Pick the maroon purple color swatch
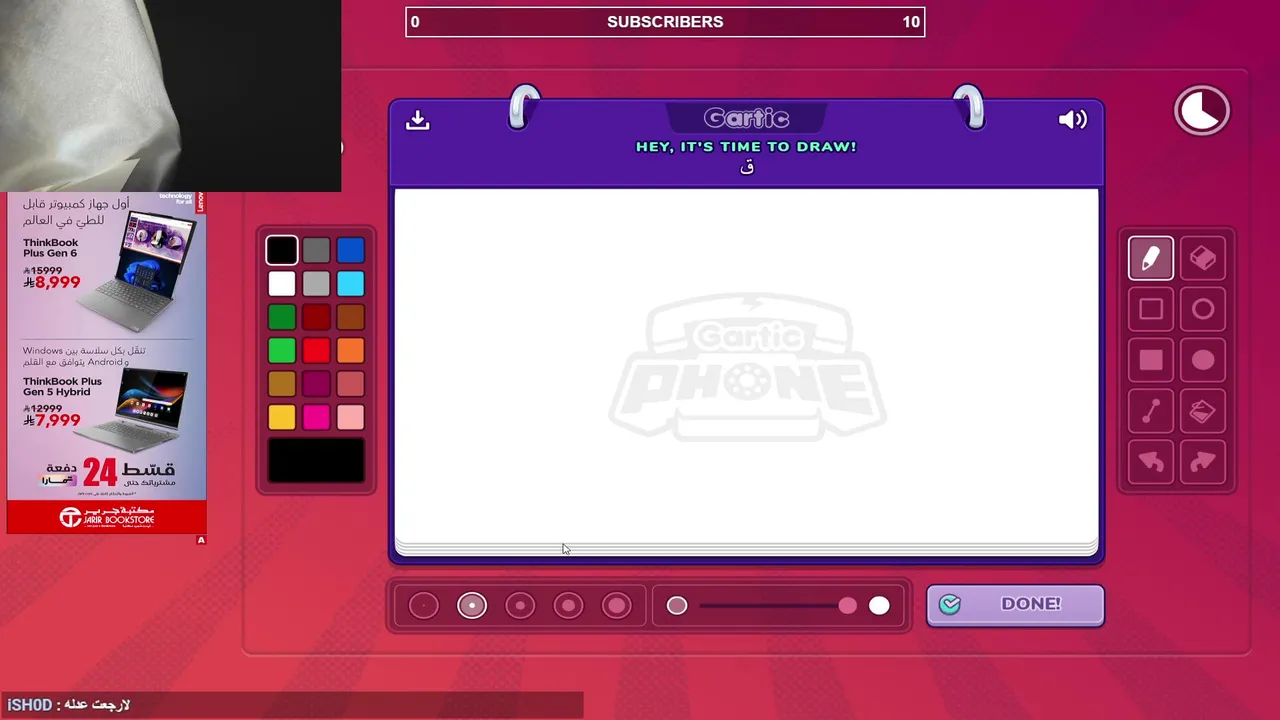Screen dimensions: 1280x720 click(x=316, y=384)
